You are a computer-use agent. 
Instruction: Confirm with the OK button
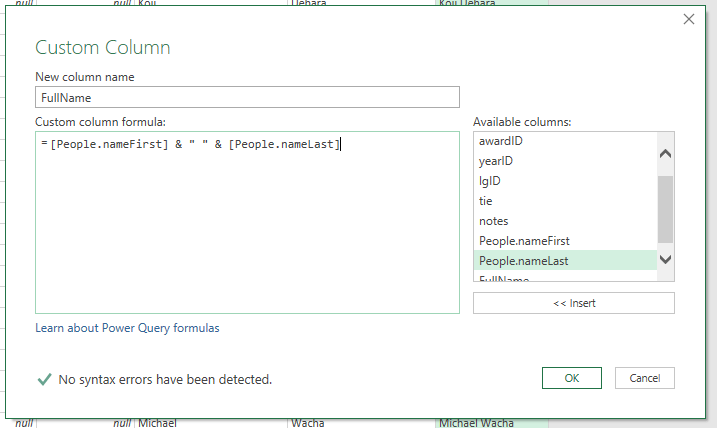[x=571, y=378]
